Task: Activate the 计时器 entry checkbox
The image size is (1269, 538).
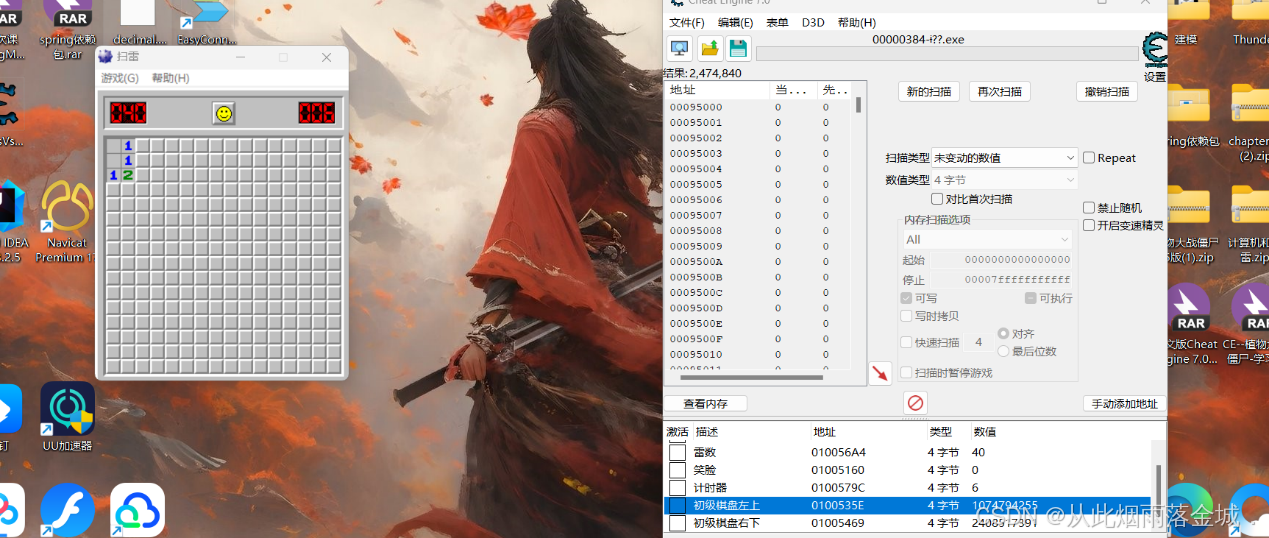Action: coord(678,488)
